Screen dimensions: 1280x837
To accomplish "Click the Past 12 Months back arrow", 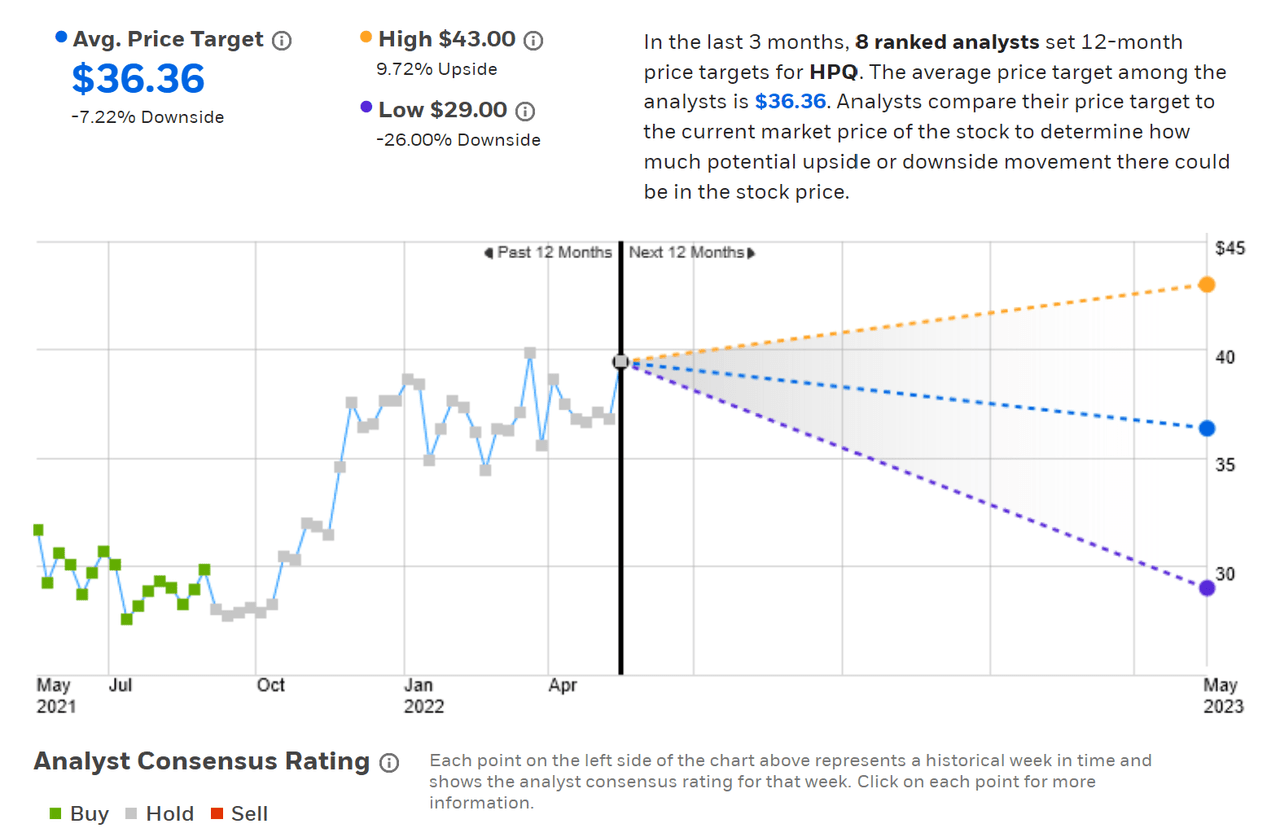I will pos(489,253).
